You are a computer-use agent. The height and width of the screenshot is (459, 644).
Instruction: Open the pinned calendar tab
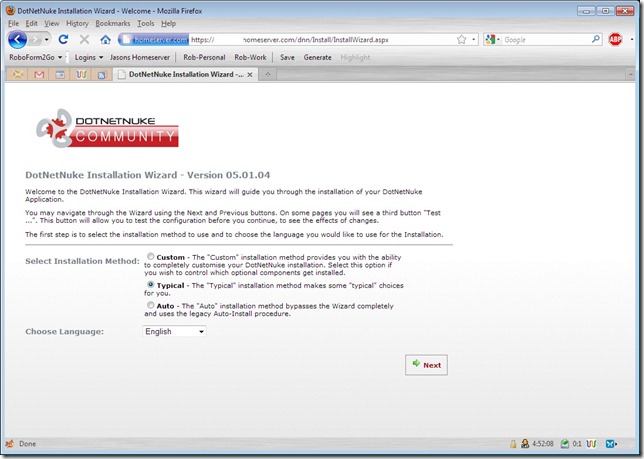[60, 74]
